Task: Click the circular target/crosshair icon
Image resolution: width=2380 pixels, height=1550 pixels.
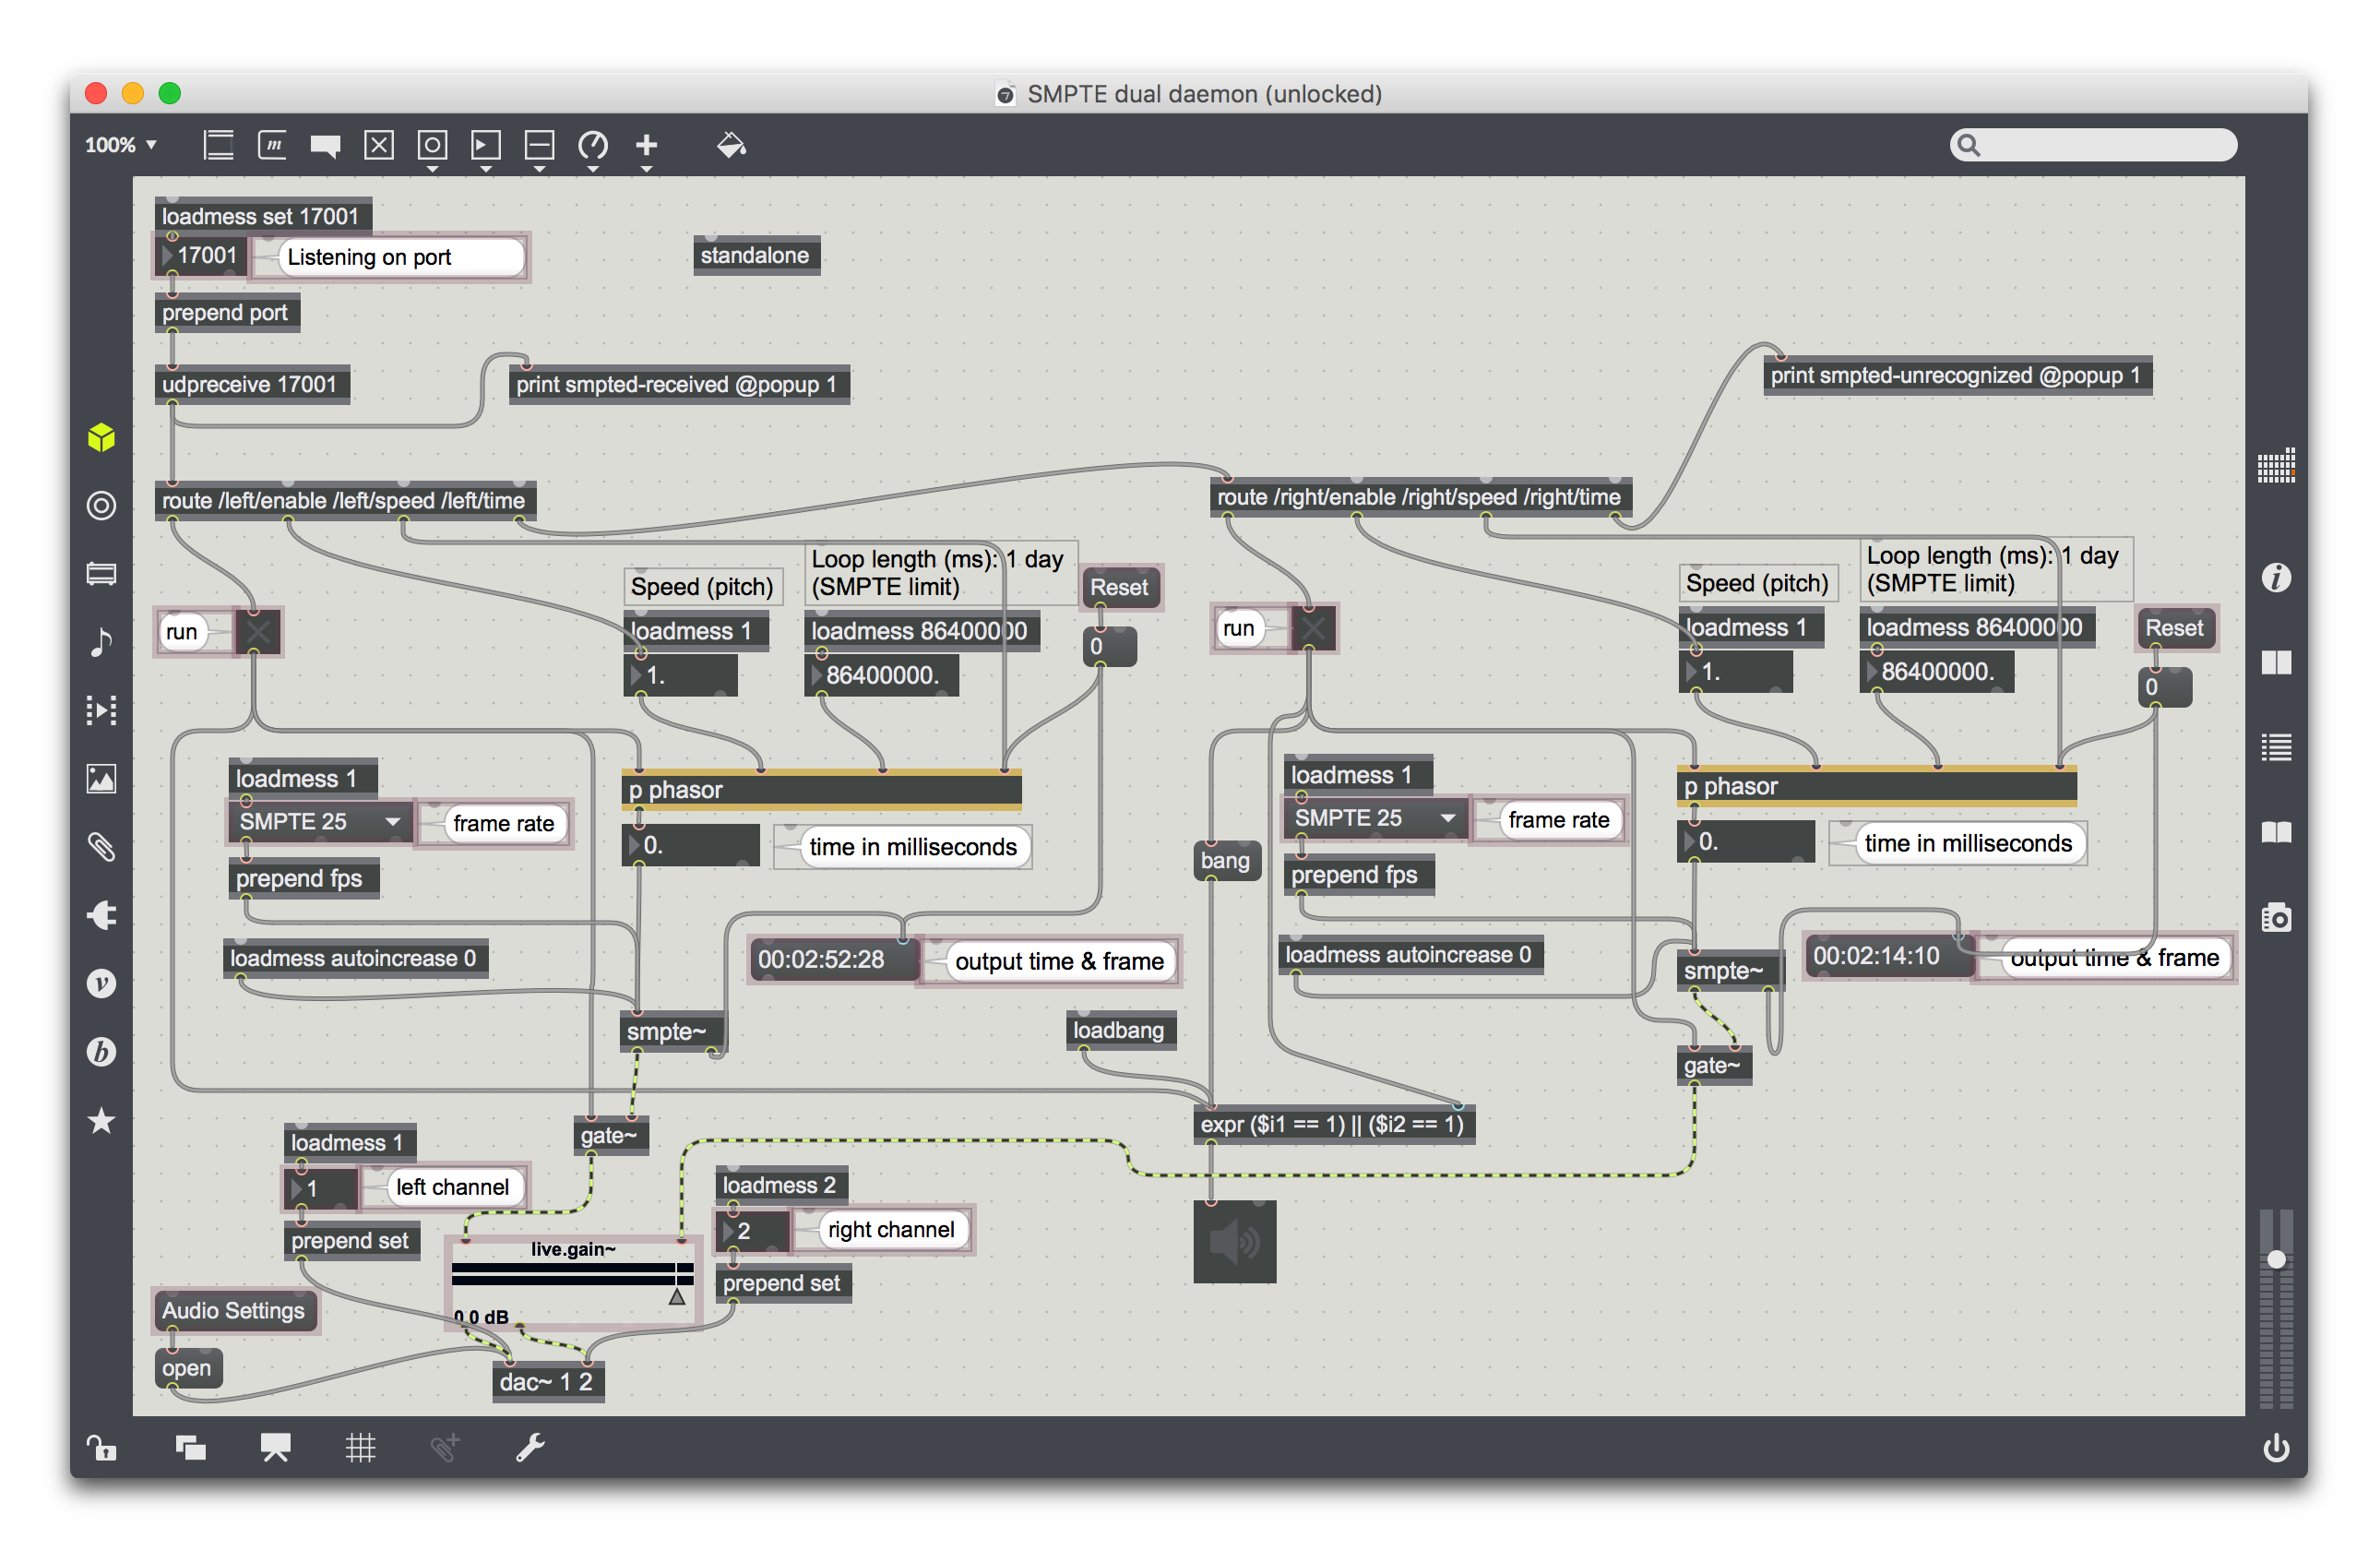Action: point(99,505)
